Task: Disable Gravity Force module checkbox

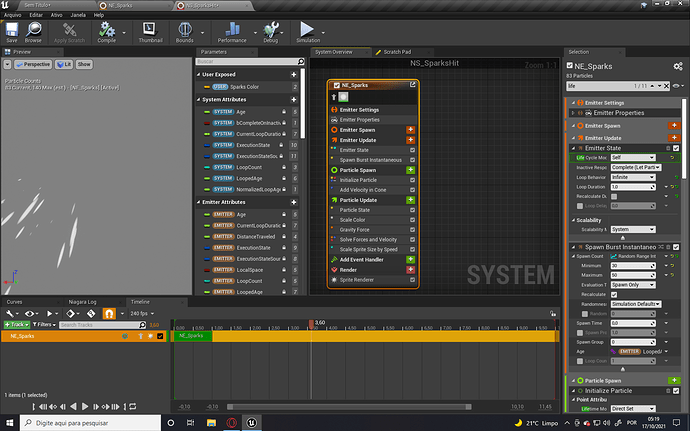Action: 412,230
